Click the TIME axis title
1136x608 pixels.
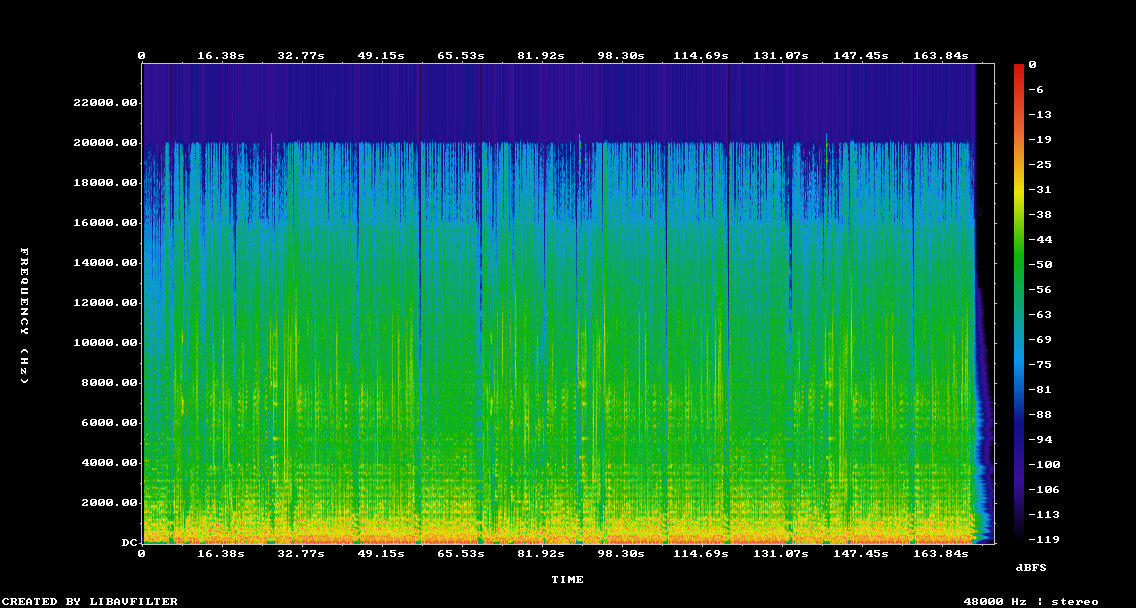tap(567, 580)
